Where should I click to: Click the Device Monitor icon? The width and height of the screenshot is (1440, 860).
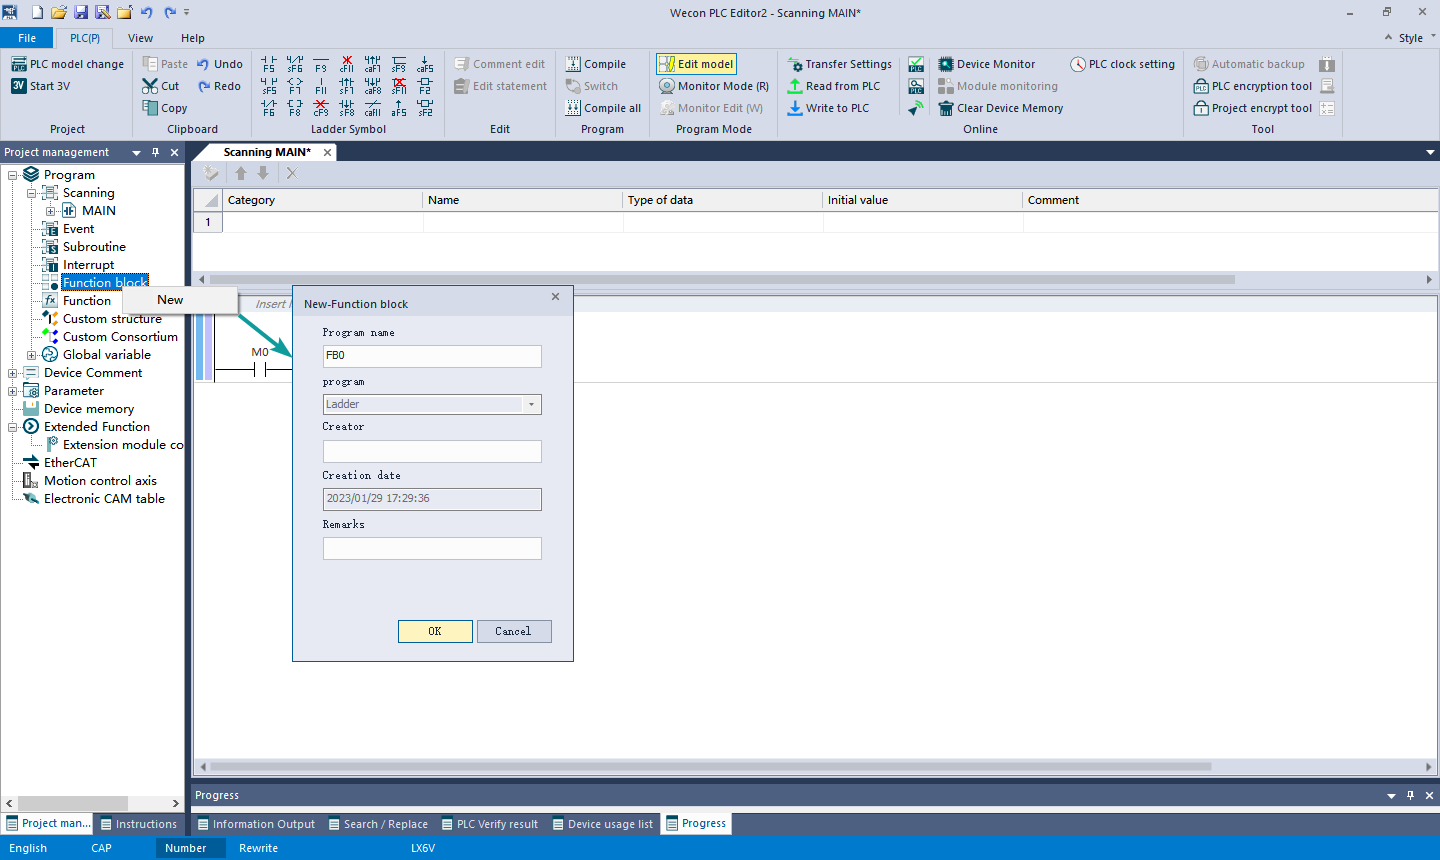click(x=945, y=64)
